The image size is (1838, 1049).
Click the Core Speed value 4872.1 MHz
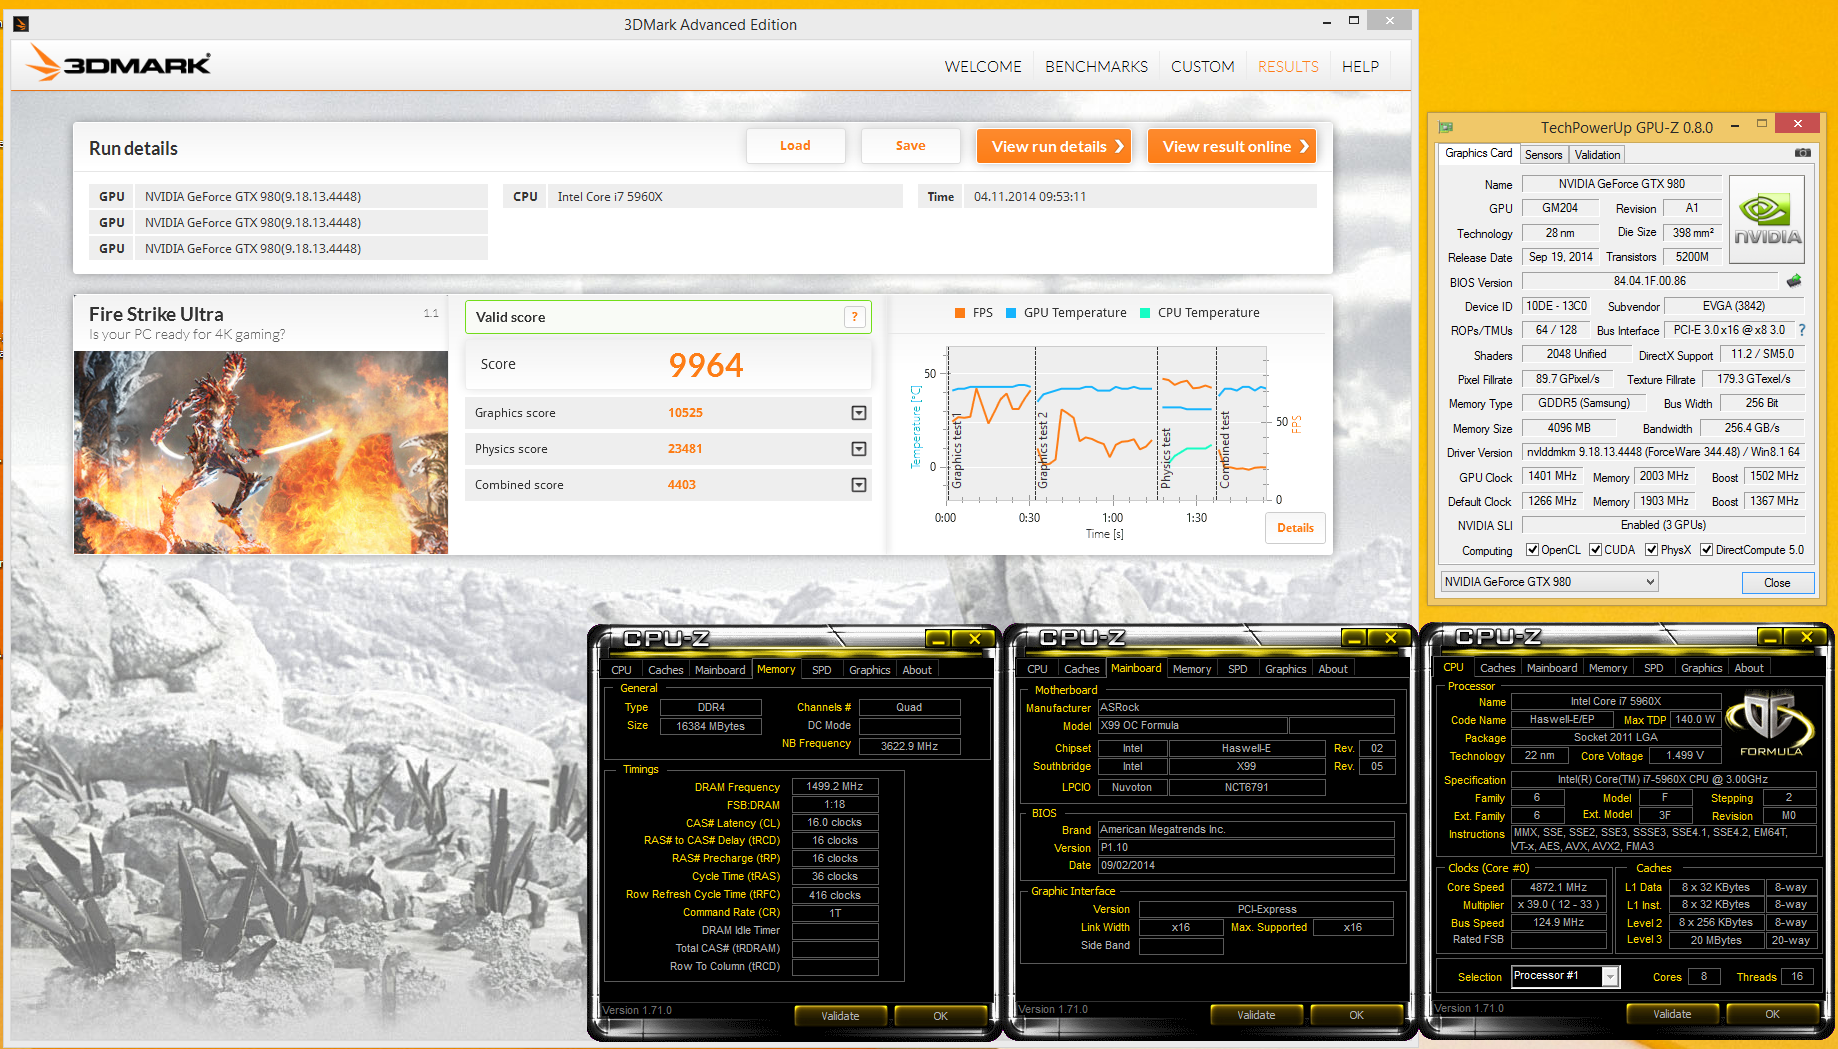tap(1558, 887)
